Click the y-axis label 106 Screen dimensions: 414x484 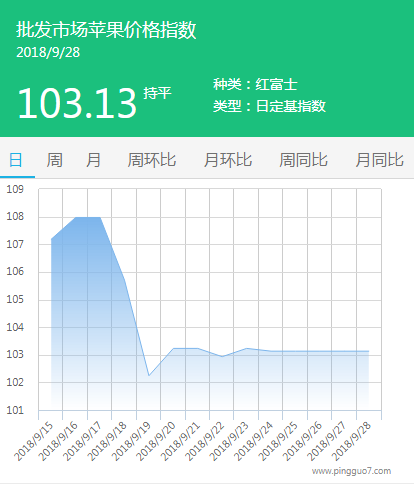tap(15, 272)
